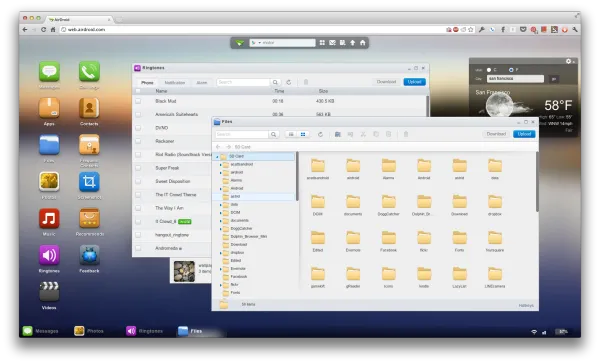Screen dimensions: 600x364
Task: Open the Messages desktop icon
Action: (49, 72)
